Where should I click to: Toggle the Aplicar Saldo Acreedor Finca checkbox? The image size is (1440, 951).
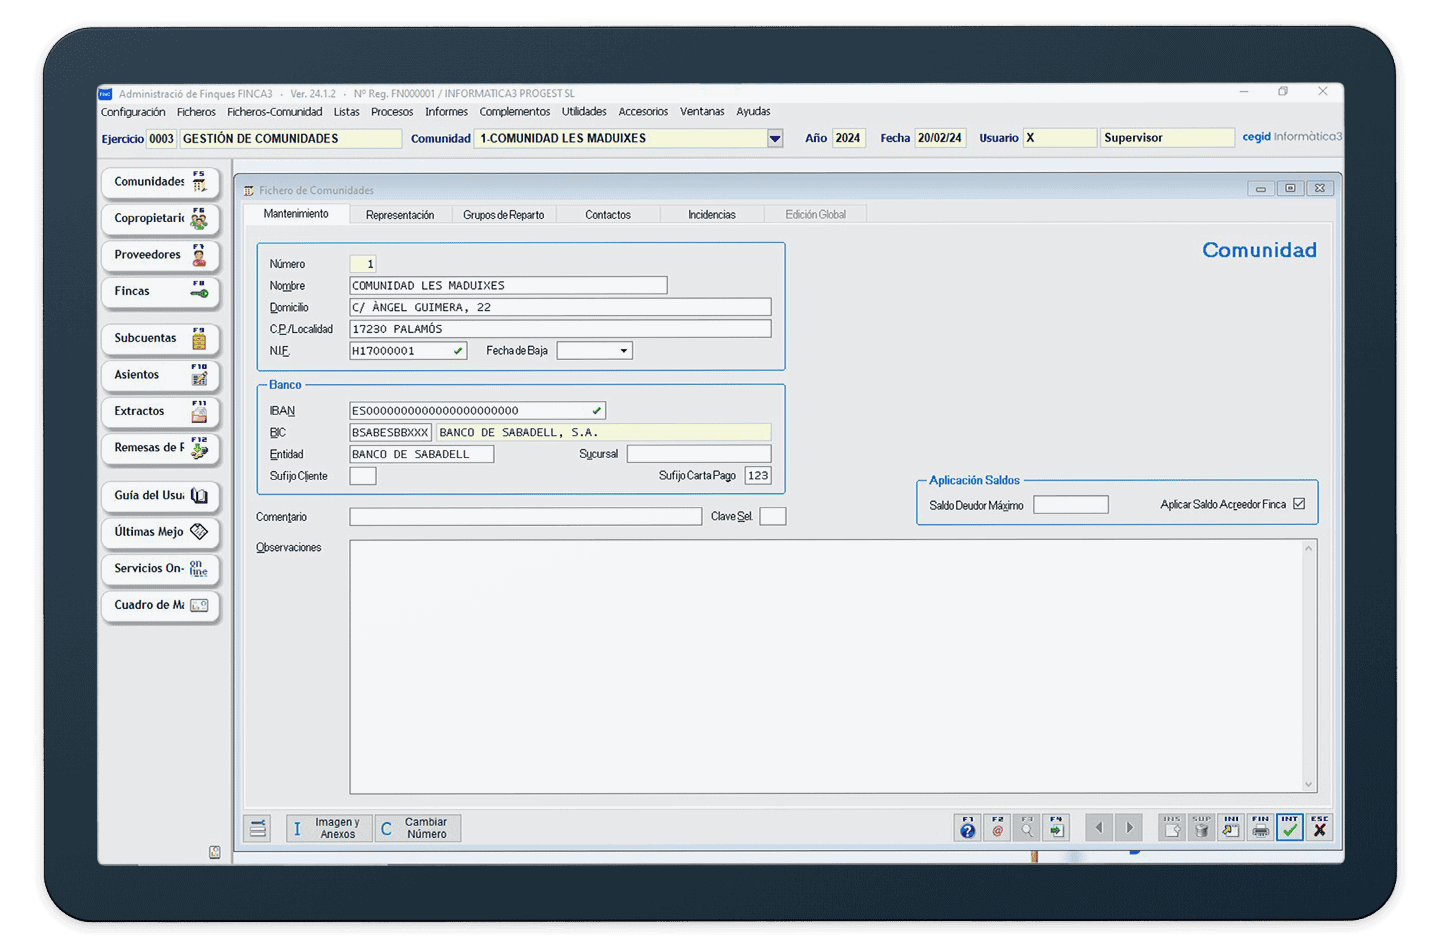[1299, 504]
